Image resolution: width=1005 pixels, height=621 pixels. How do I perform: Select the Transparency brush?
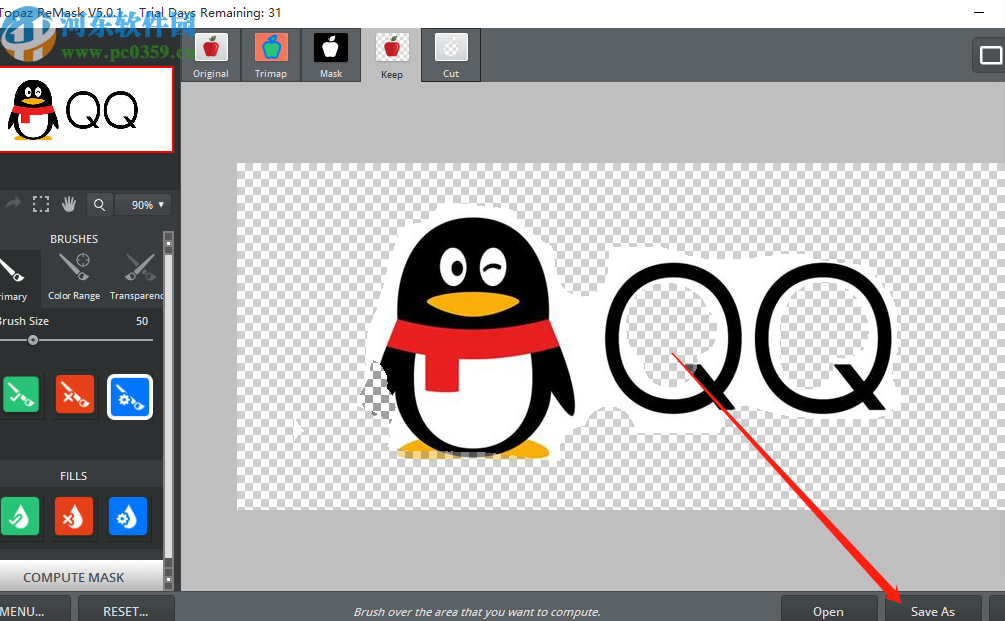click(135, 277)
